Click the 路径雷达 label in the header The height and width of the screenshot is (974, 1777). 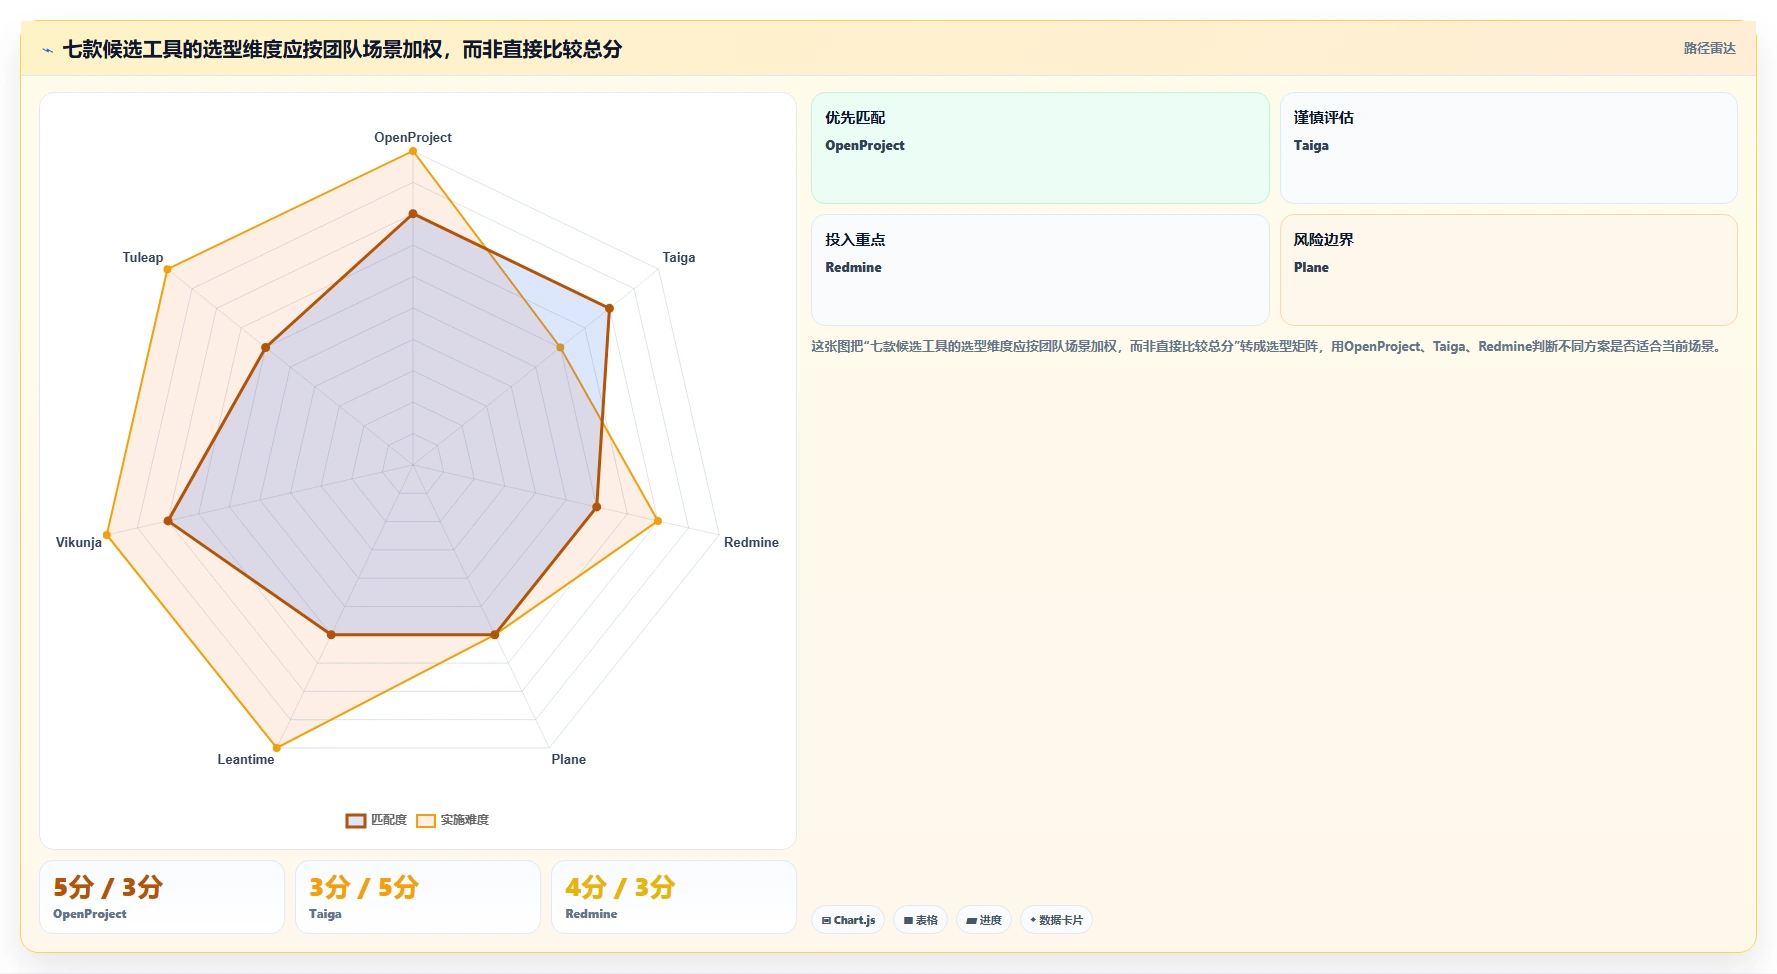click(x=1709, y=48)
